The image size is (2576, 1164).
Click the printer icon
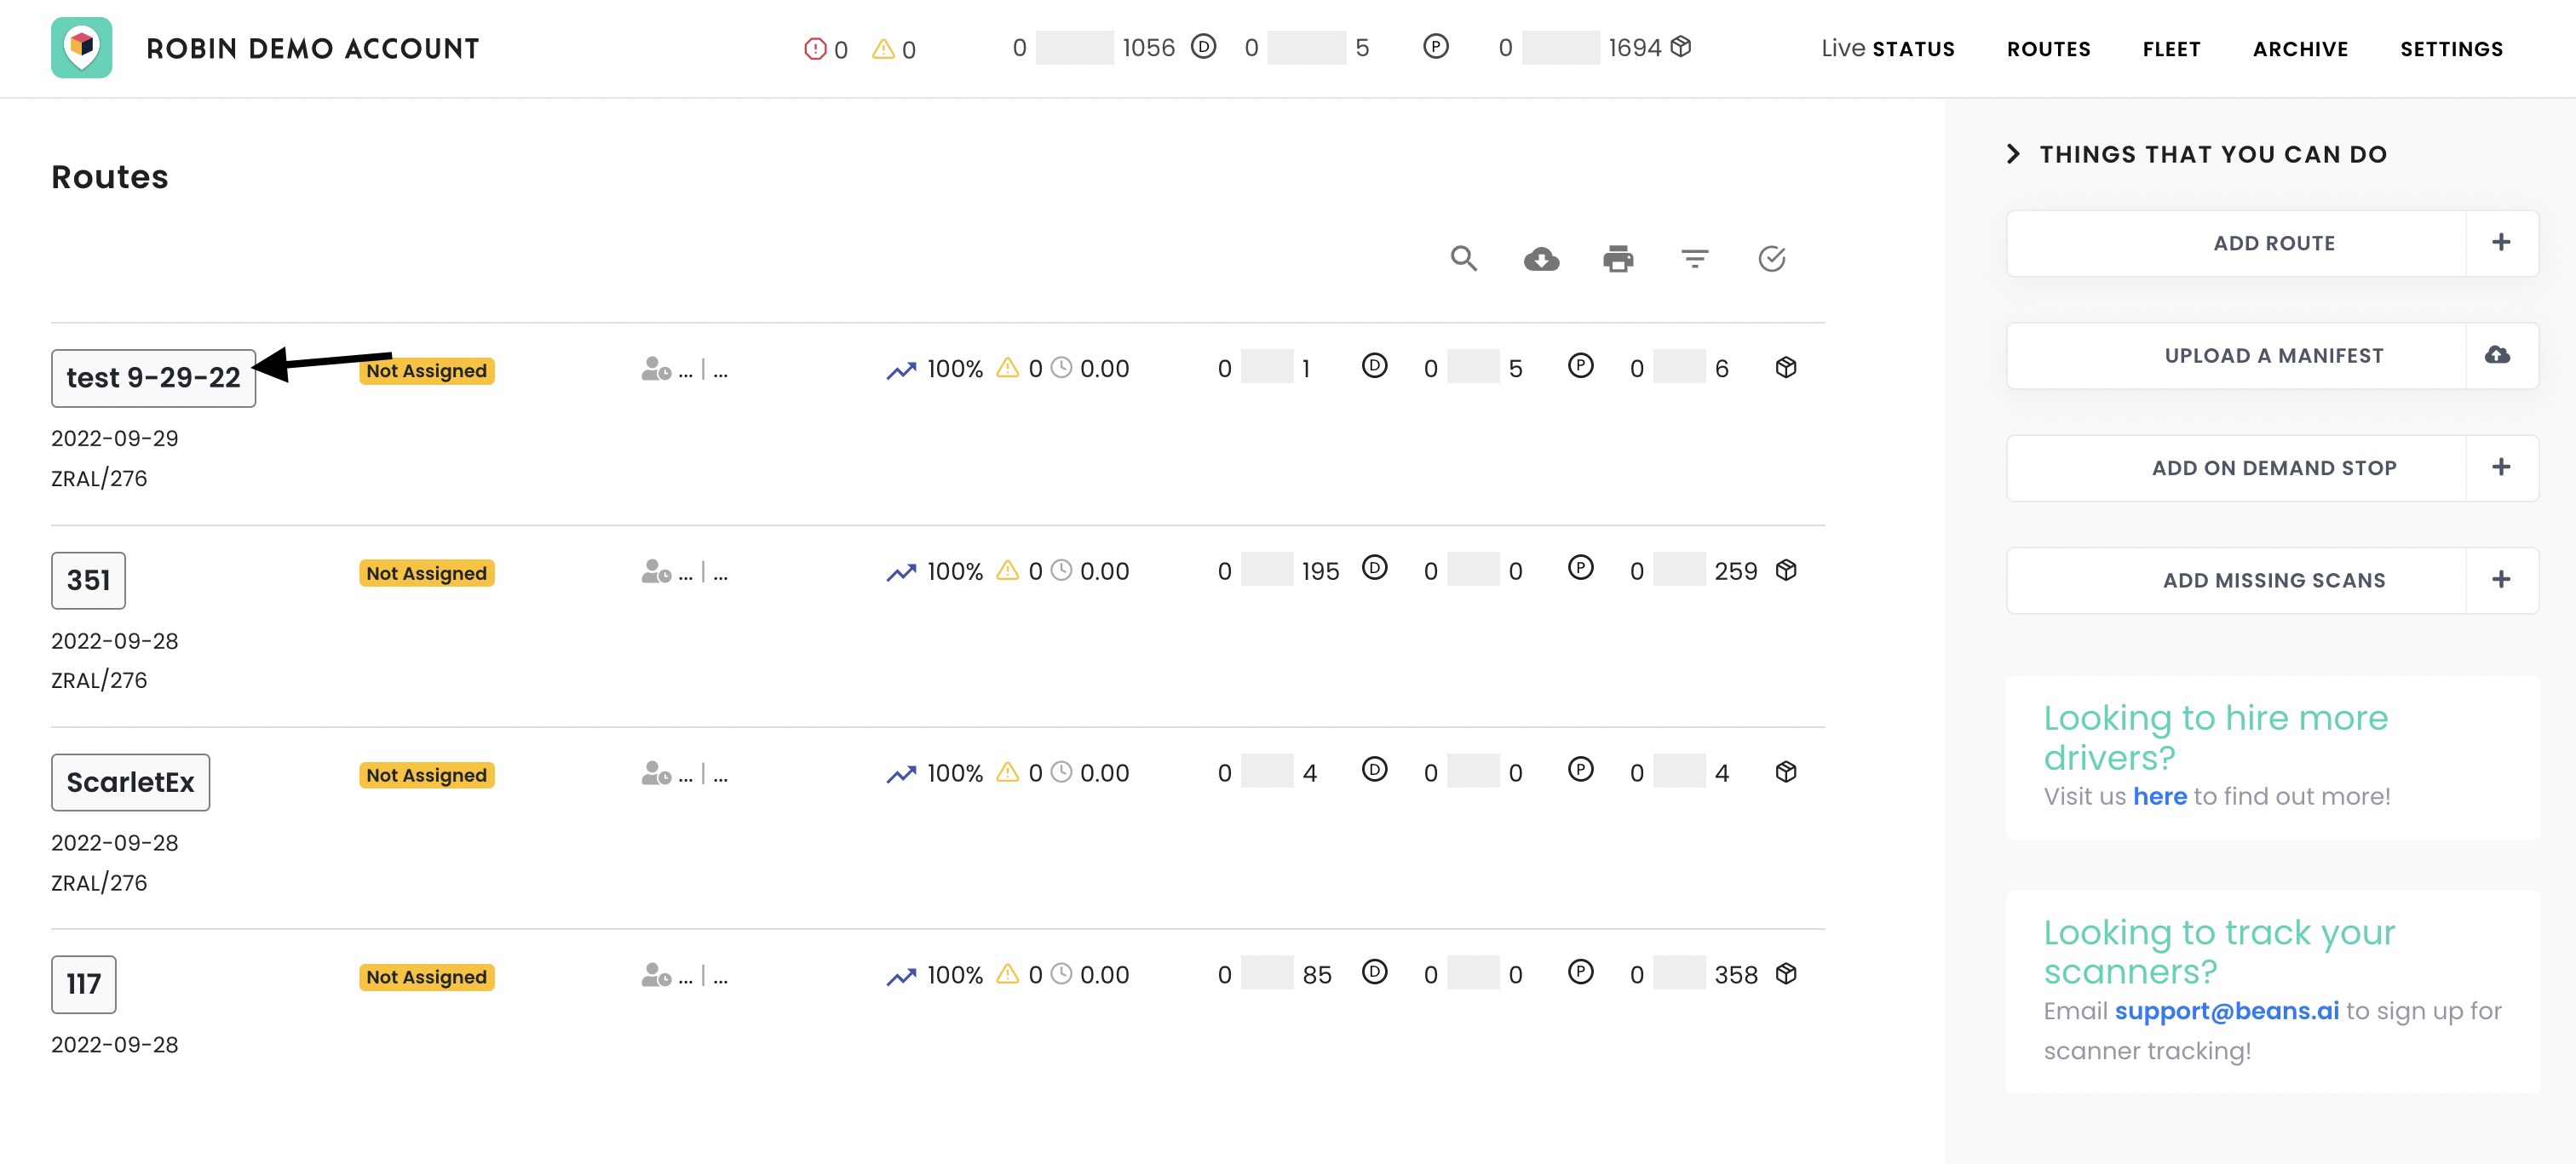[1618, 259]
